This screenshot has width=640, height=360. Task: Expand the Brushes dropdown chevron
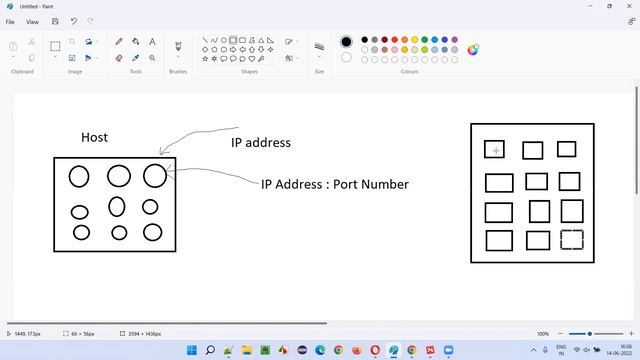[x=178, y=57]
